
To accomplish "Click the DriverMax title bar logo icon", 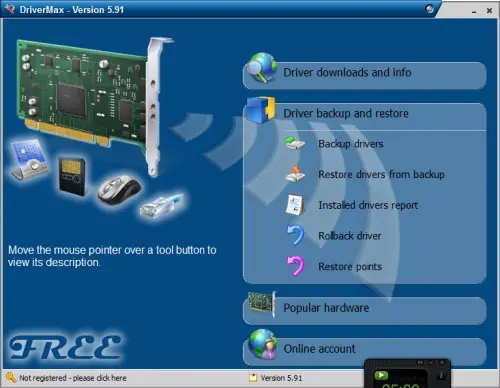I will click(9, 8).
